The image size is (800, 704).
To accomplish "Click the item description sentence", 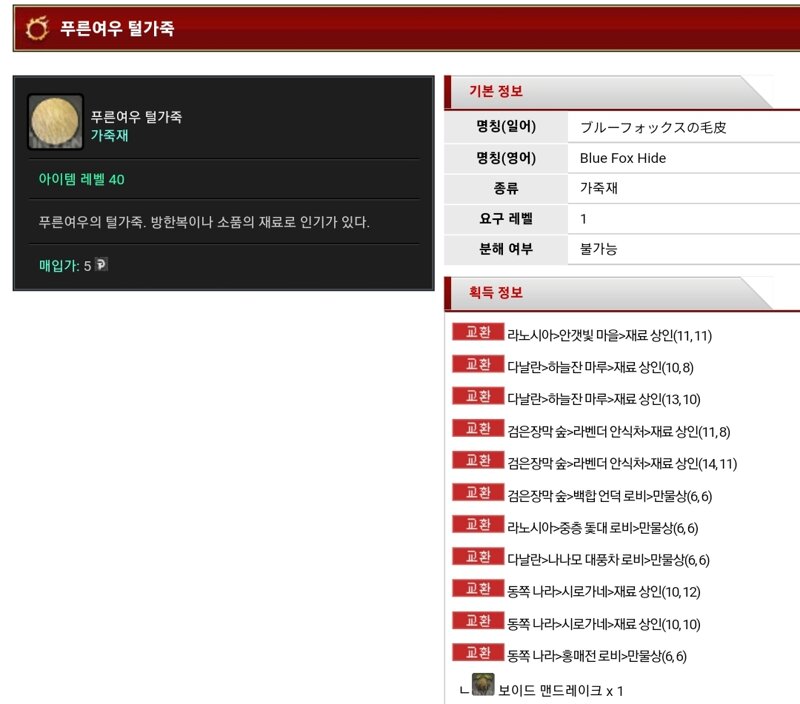I will tap(204, 222).
